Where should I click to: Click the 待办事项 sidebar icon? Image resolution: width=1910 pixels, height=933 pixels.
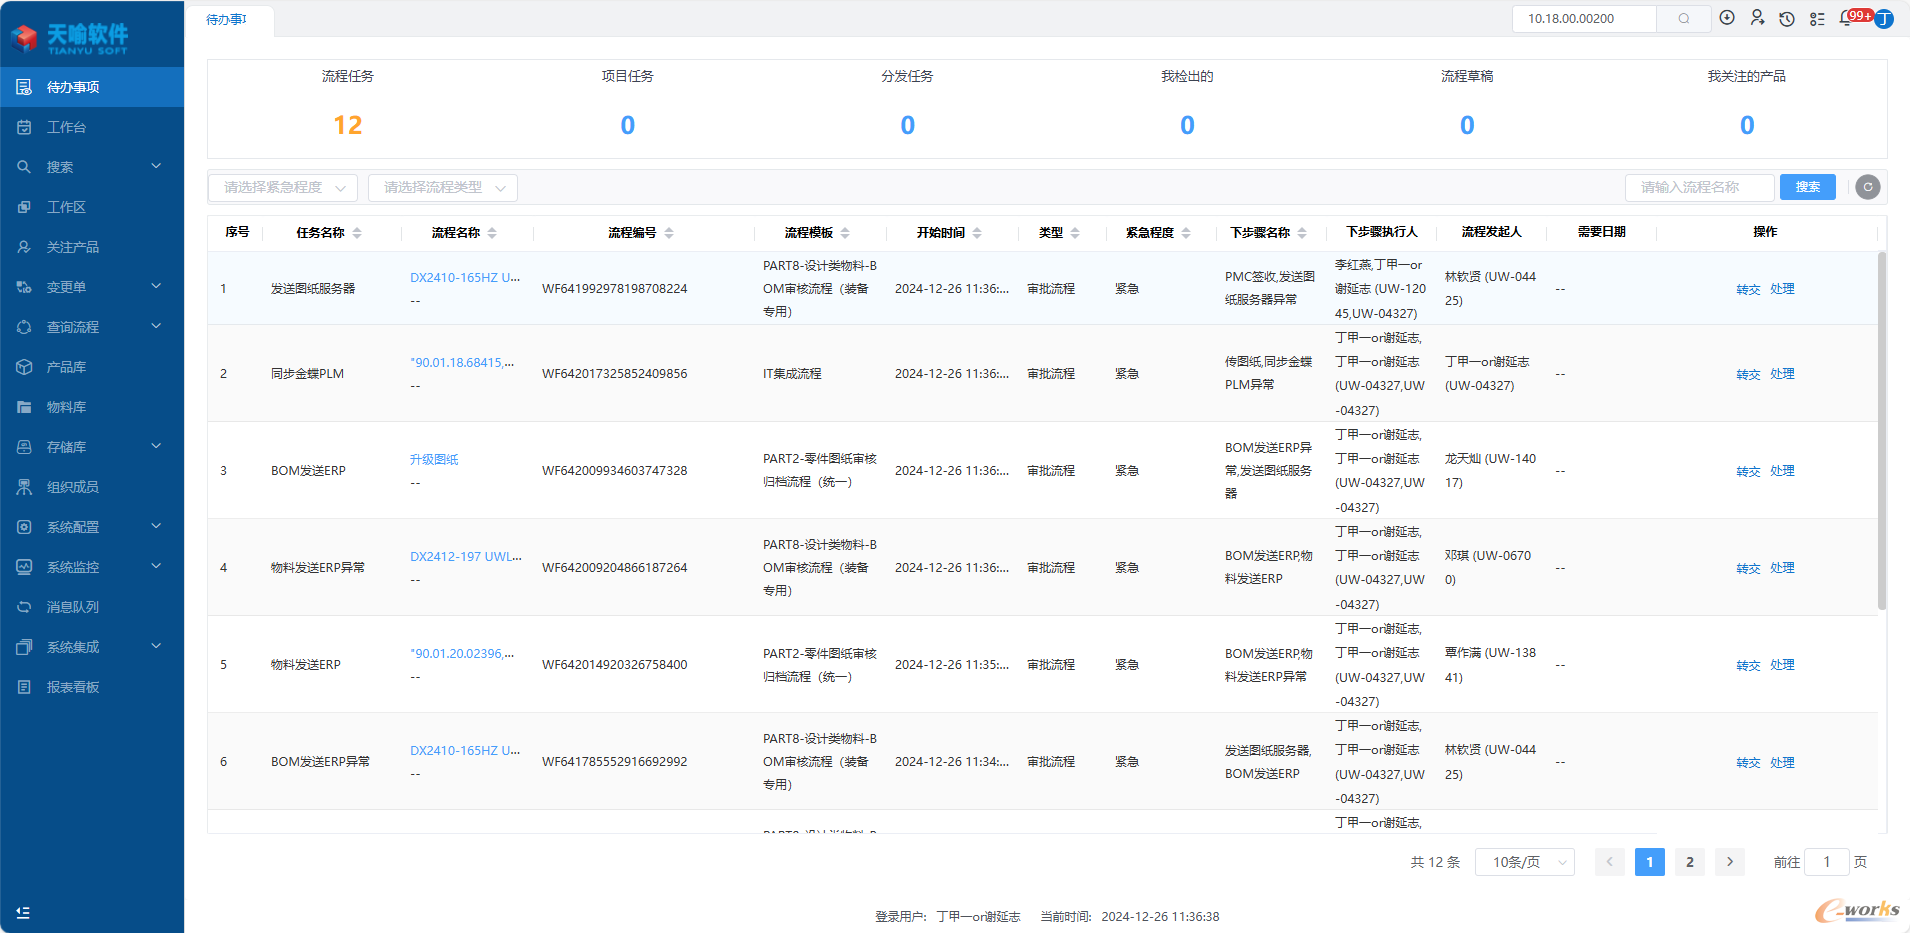24,87
